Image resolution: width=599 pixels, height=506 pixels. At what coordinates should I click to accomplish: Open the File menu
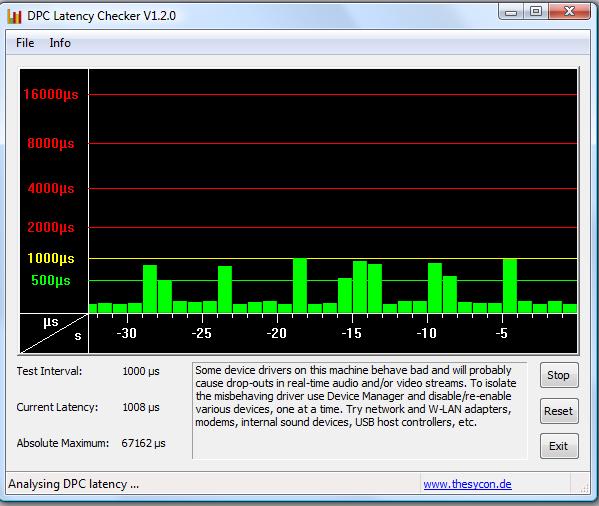click(25, 43)
